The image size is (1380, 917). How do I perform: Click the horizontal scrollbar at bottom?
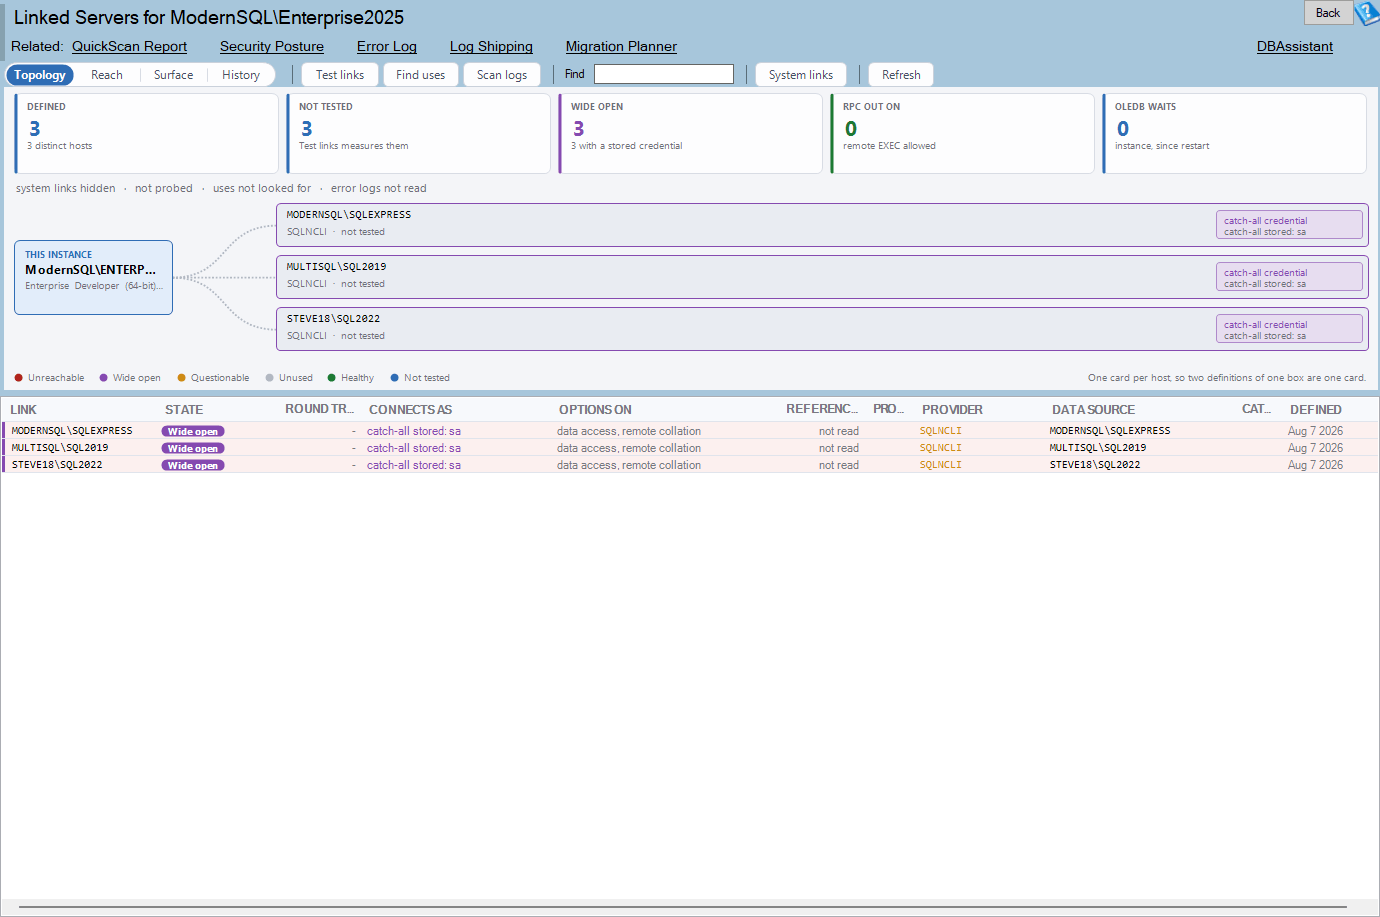coord(683,907)
